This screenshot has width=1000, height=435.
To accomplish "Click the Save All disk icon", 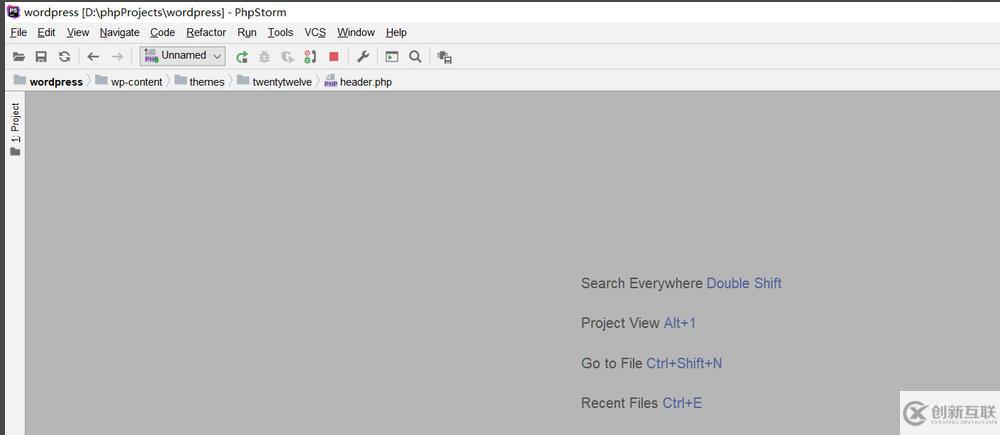I will pyautogui.click(x=41, y=57).
